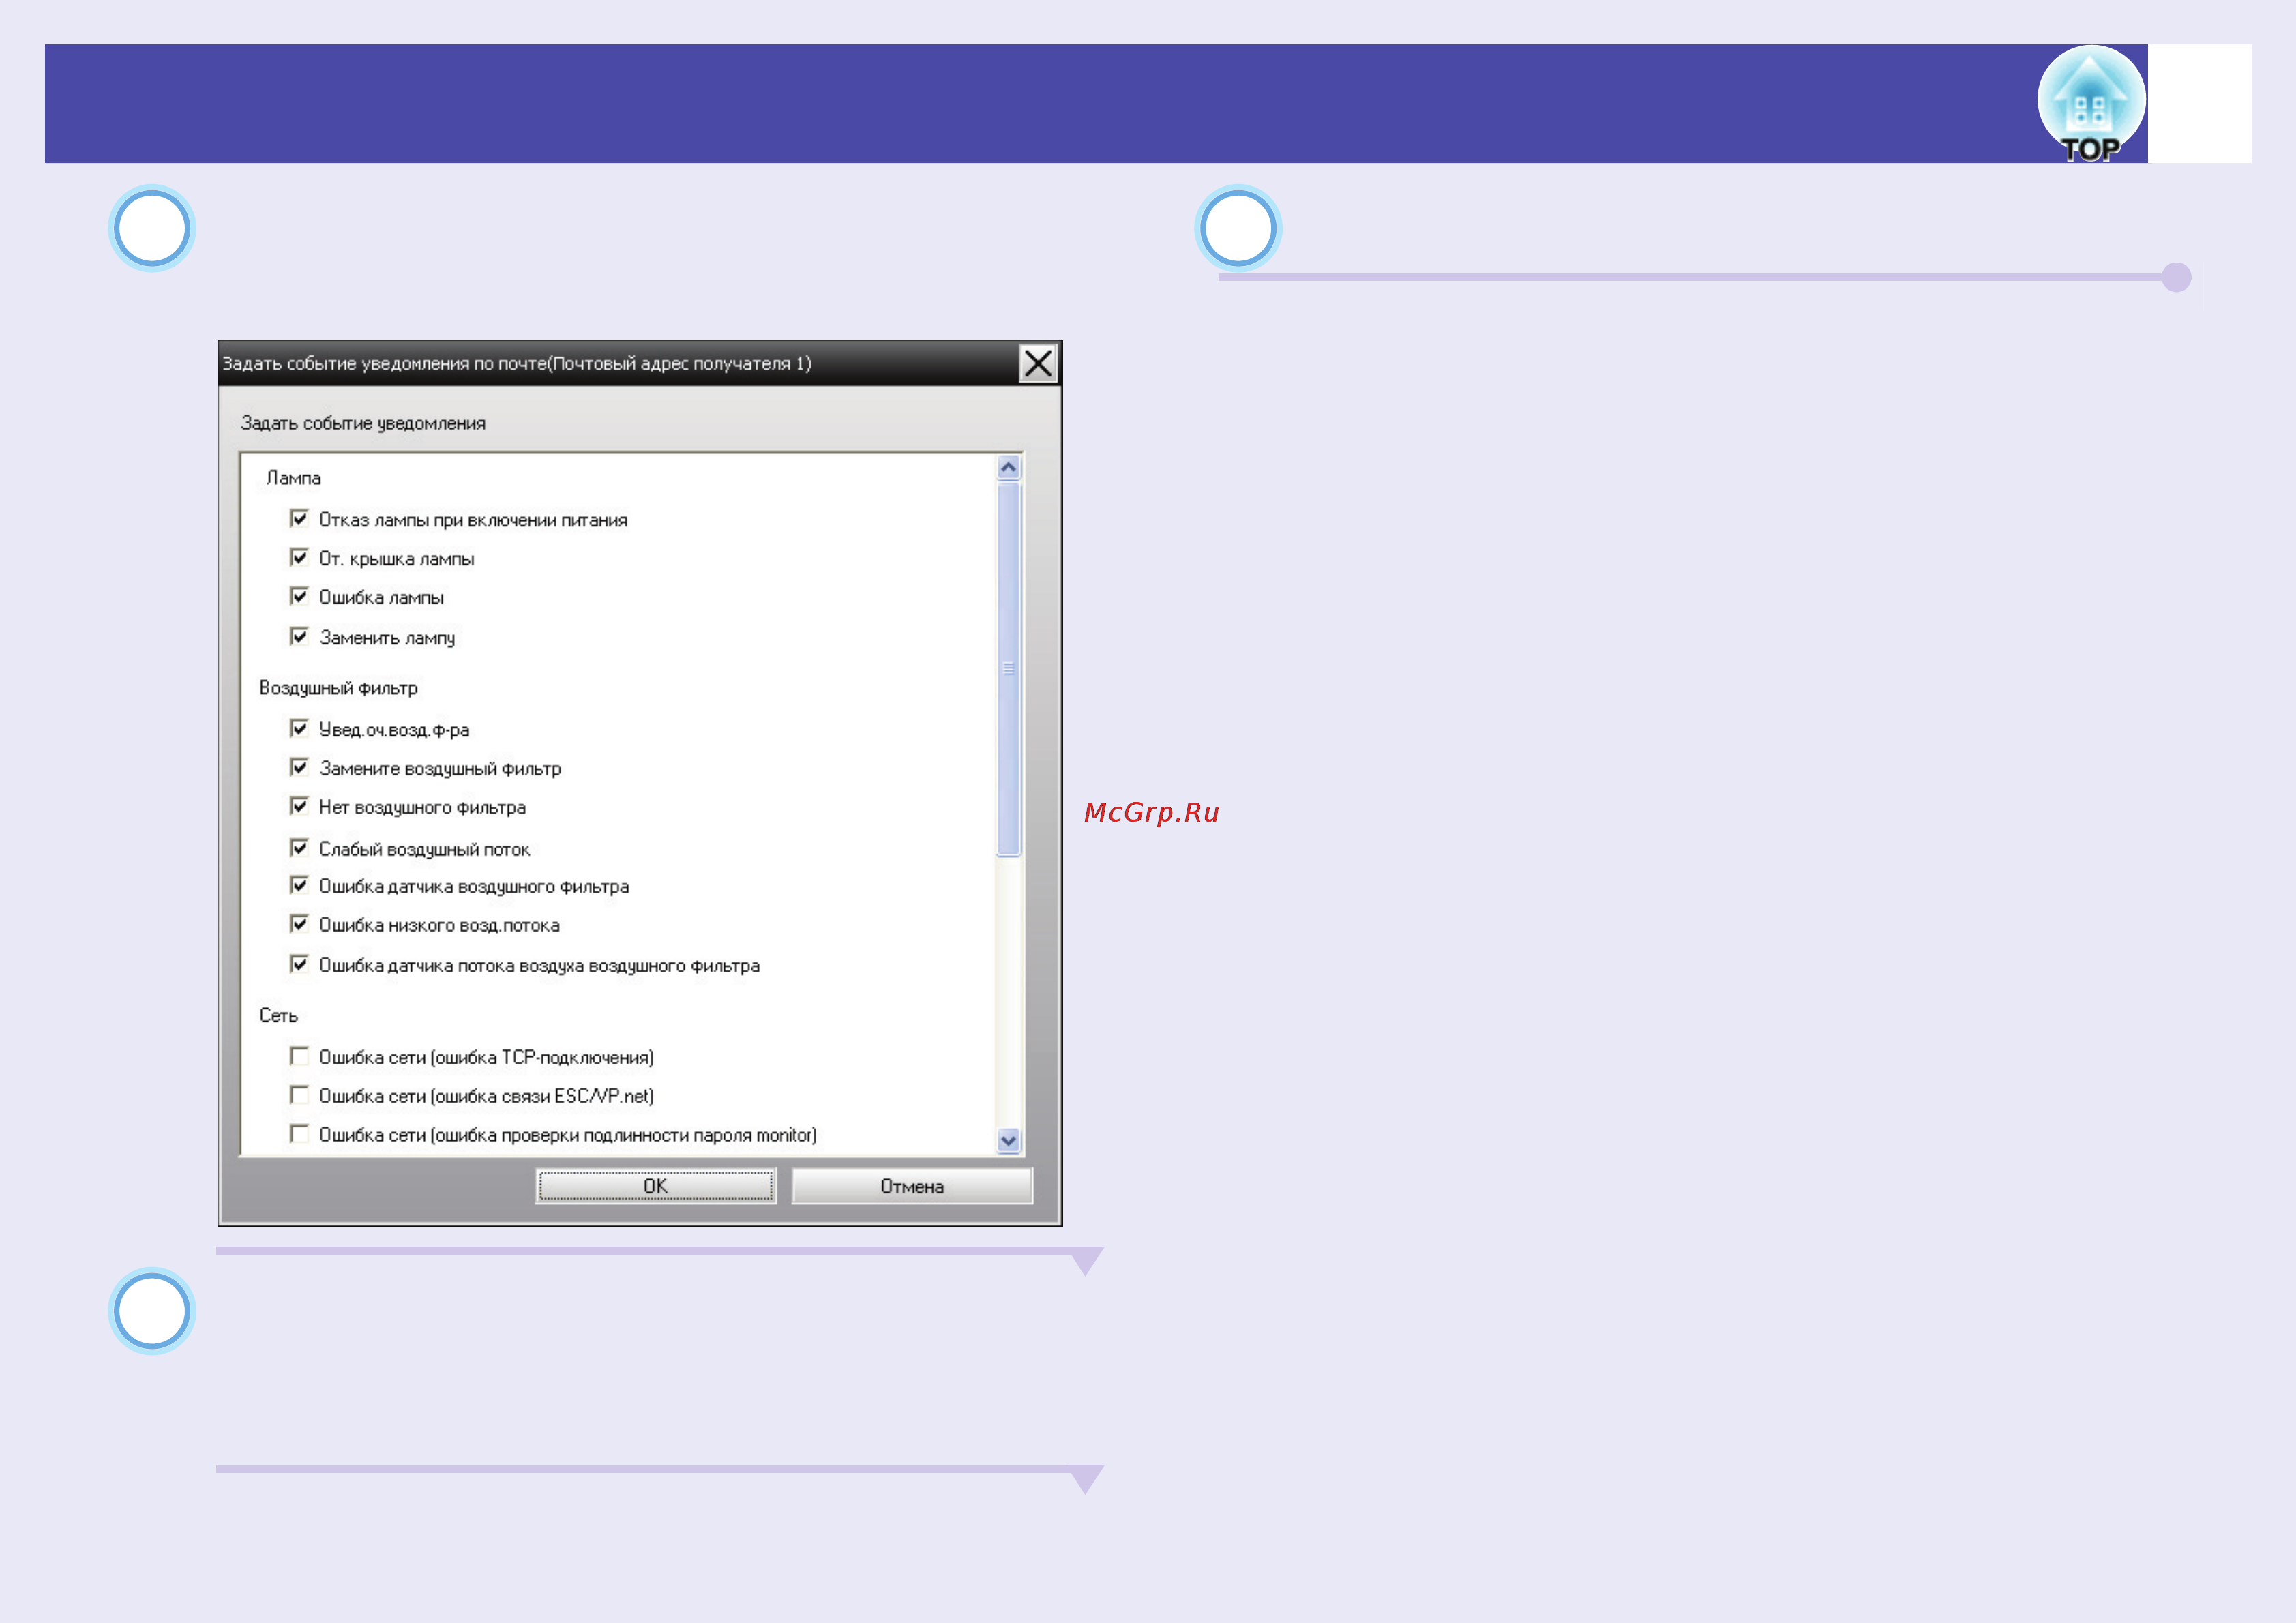2296x1623 pixels.
Task: Enable 'Ошибка сети (ошибка TCP-подключения)'
Action: [299, 1056]
